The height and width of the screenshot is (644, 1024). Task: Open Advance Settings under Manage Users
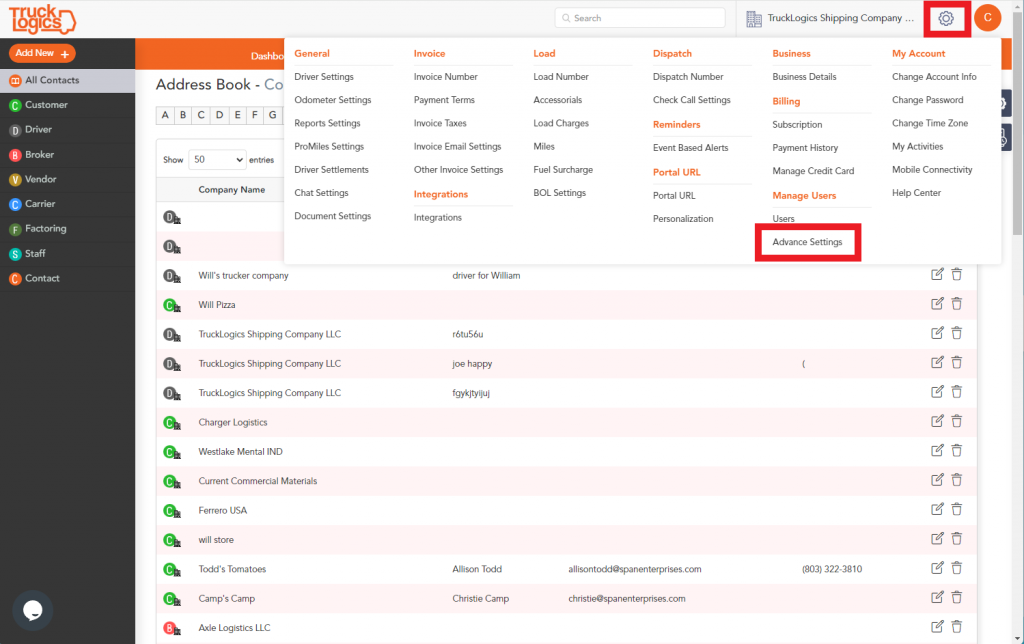(807, 242)
